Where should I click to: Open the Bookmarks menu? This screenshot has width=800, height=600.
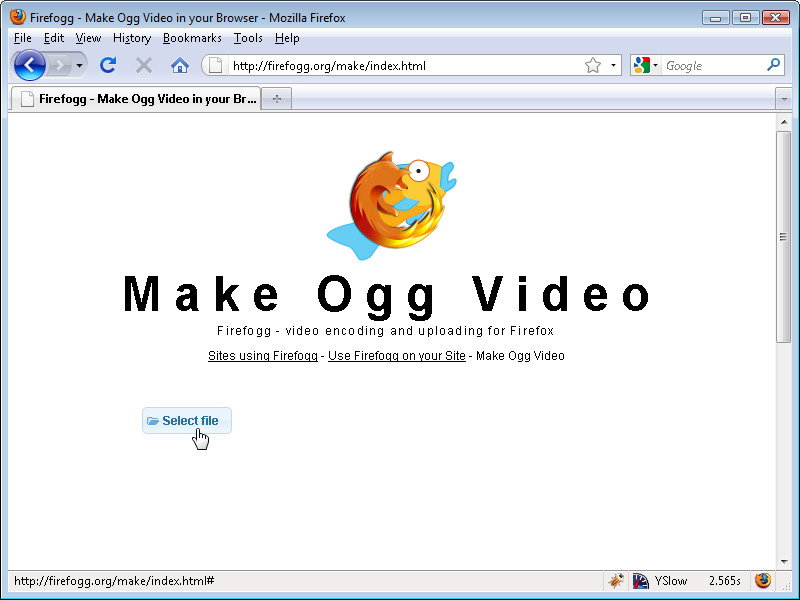coord(192,38)
